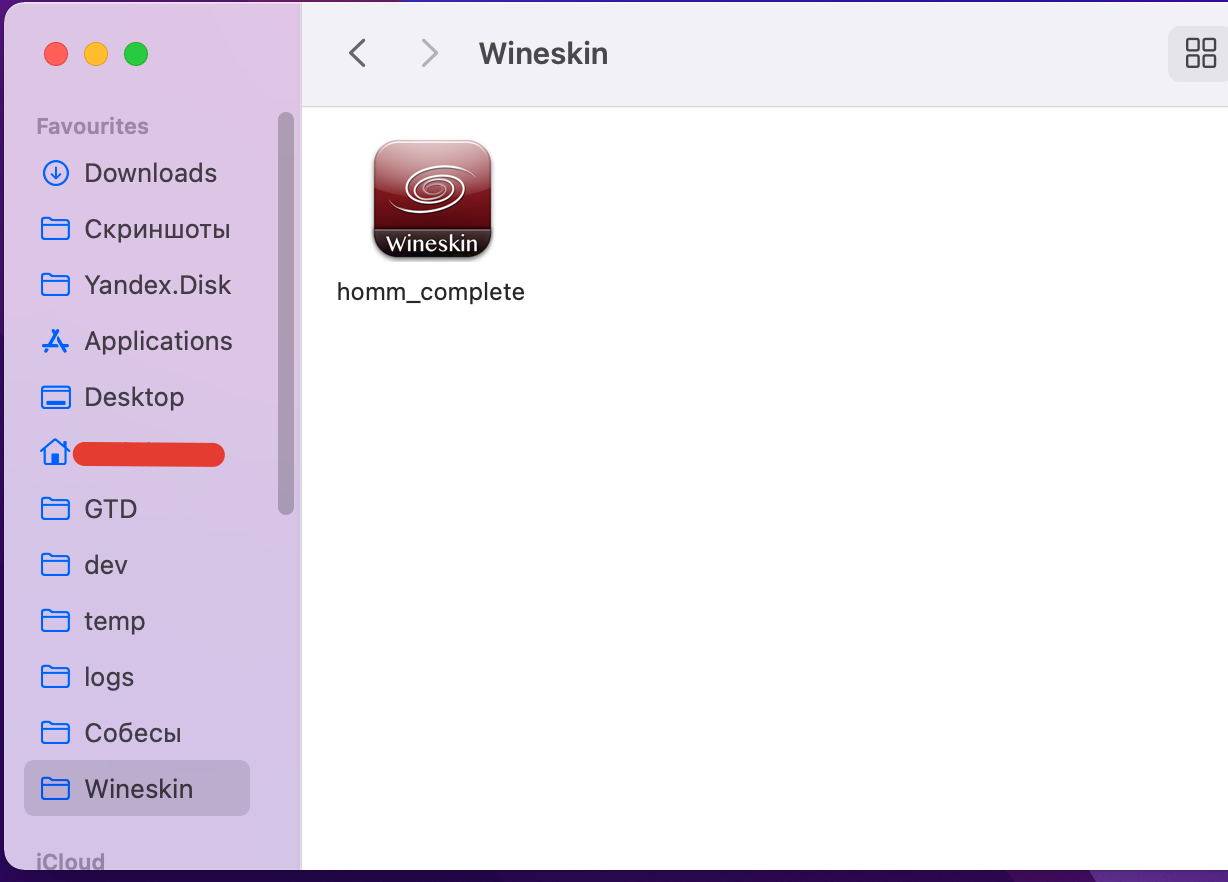Click the temp folder icon
The image size is (1228, 882).
(55, 621)
